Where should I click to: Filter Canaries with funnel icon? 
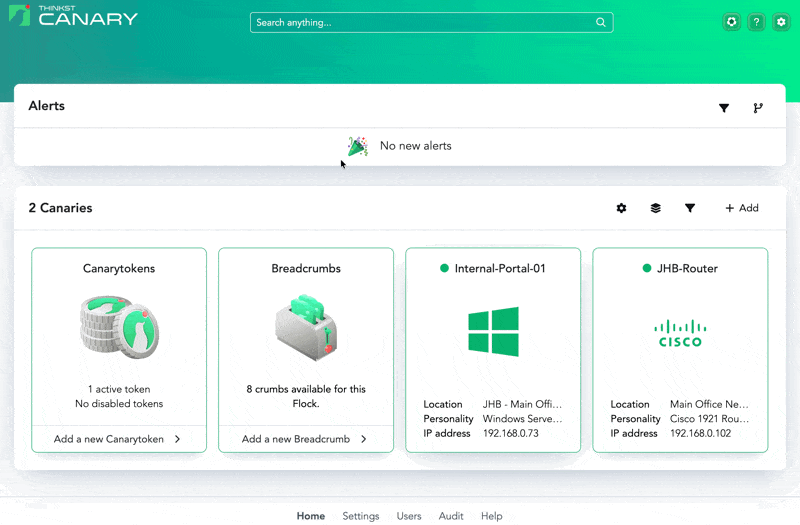(690, 208)
